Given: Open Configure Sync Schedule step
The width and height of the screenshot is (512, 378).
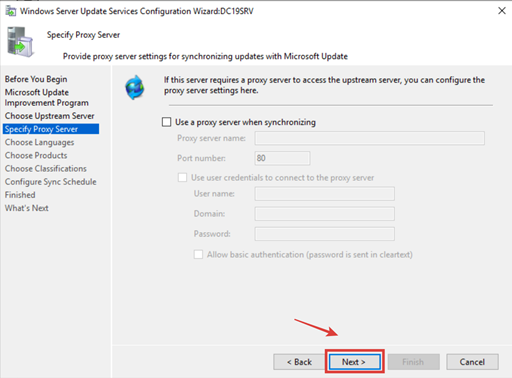Looking at the screenshot, I should [x=51, y=182].
